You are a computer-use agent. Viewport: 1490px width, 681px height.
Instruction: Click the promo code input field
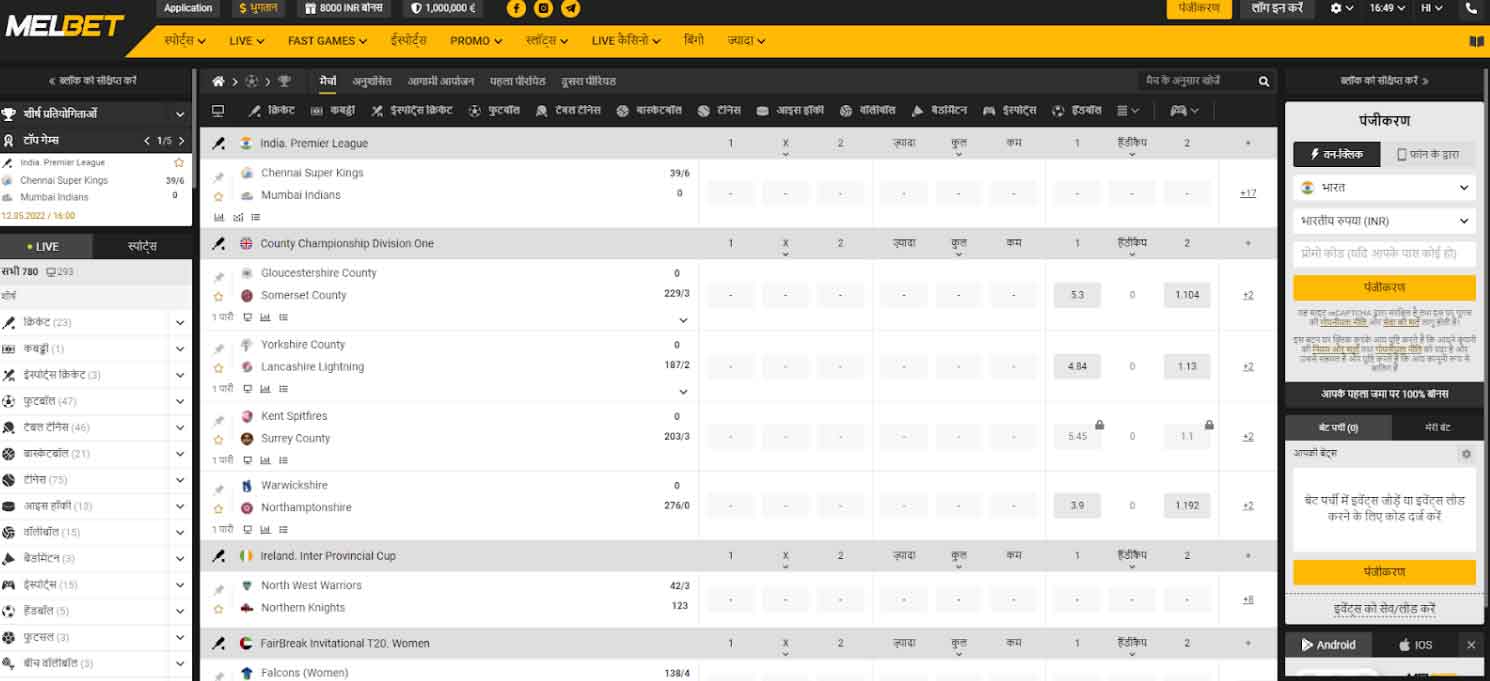point(1384,254)
